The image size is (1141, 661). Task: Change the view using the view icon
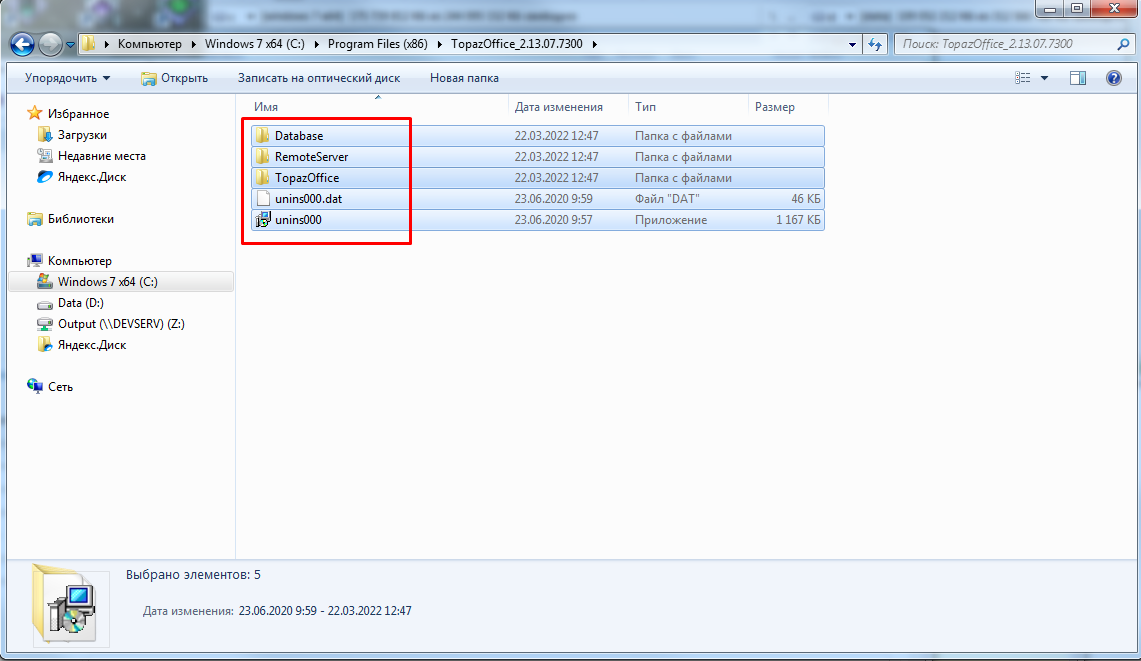click(1022, 78)
